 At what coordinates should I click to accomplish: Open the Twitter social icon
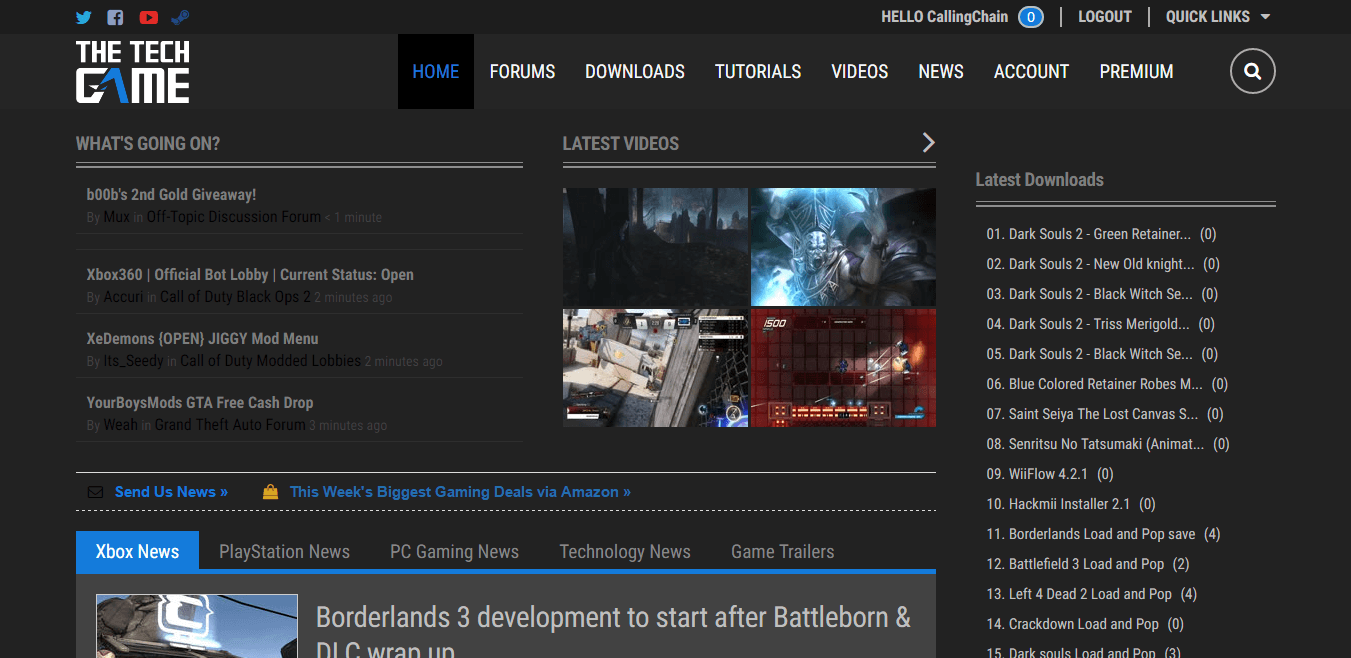point(84,17)
